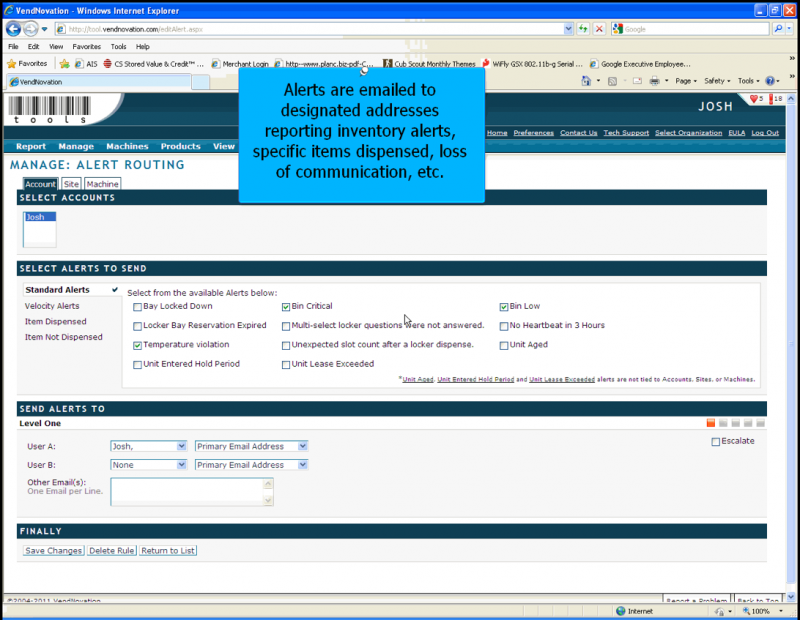Click the red Stop loading icon
Screen dimensions: 800x620
click(599, 29)
